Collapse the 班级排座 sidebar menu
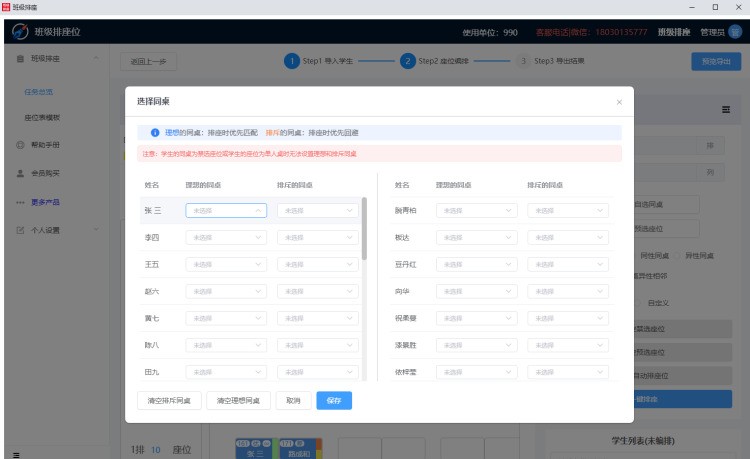The image size is (750, 459). point(96,60)
